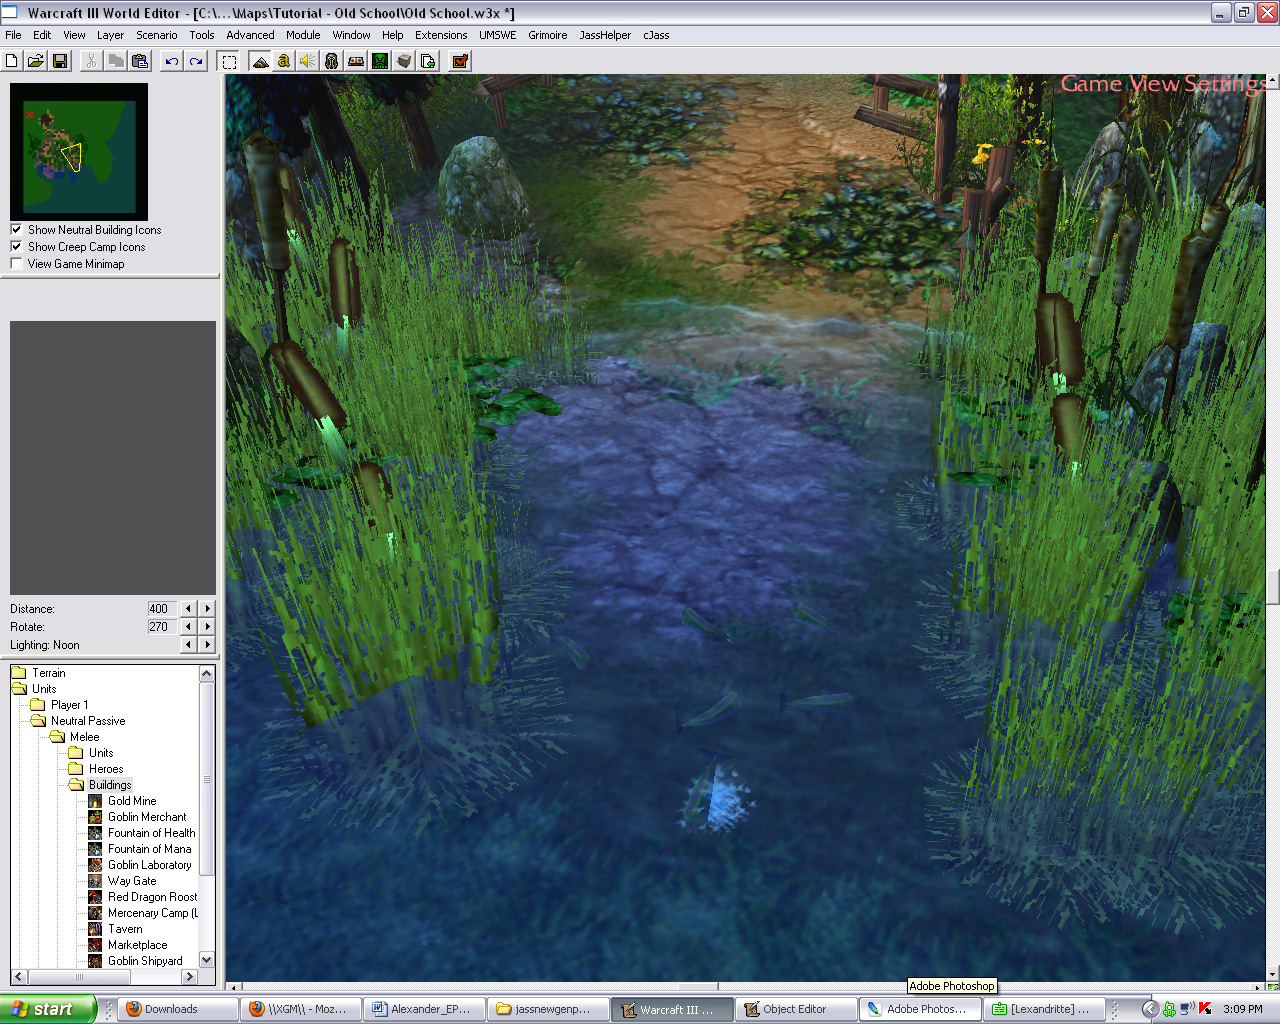Toggle Show Neutral Building Icons checkbox
Viewport: 1280px width, 1024px height.
pyautogui.click(x=16, y=229)
